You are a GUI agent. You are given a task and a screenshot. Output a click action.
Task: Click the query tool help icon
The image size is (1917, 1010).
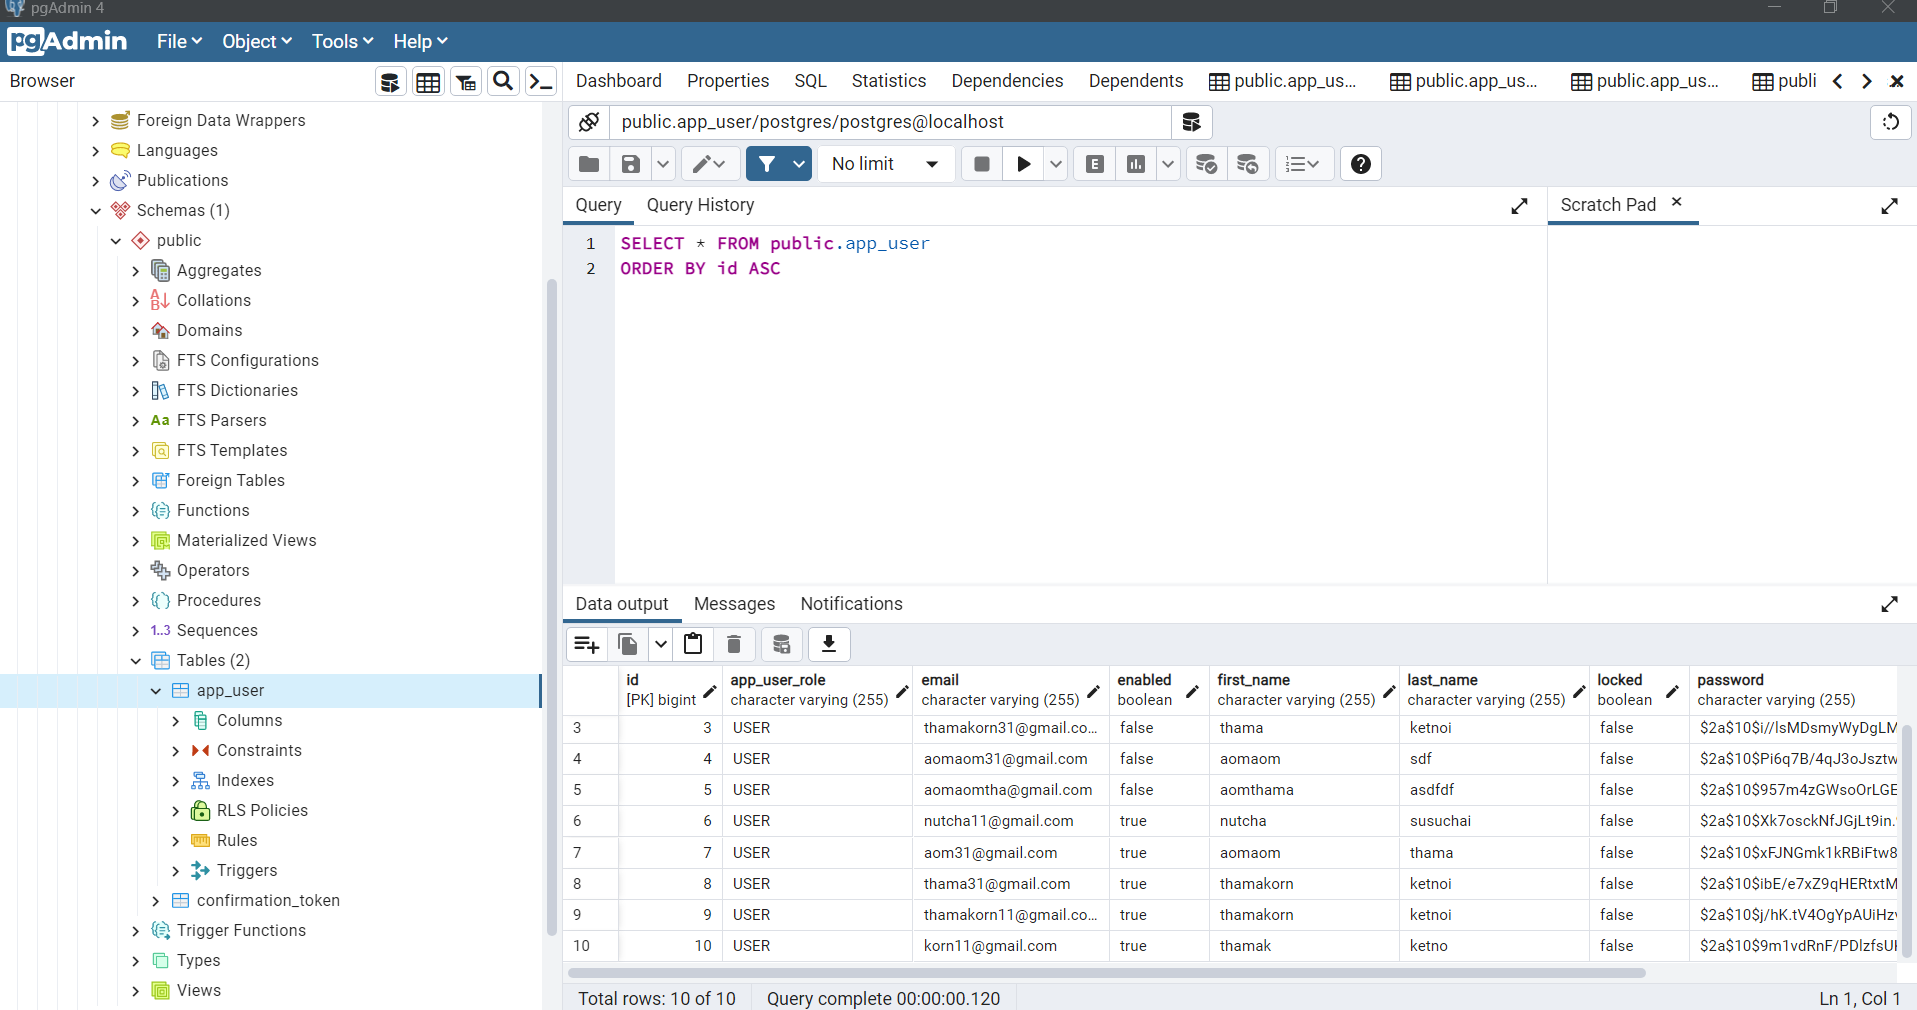click(1360, 164)
